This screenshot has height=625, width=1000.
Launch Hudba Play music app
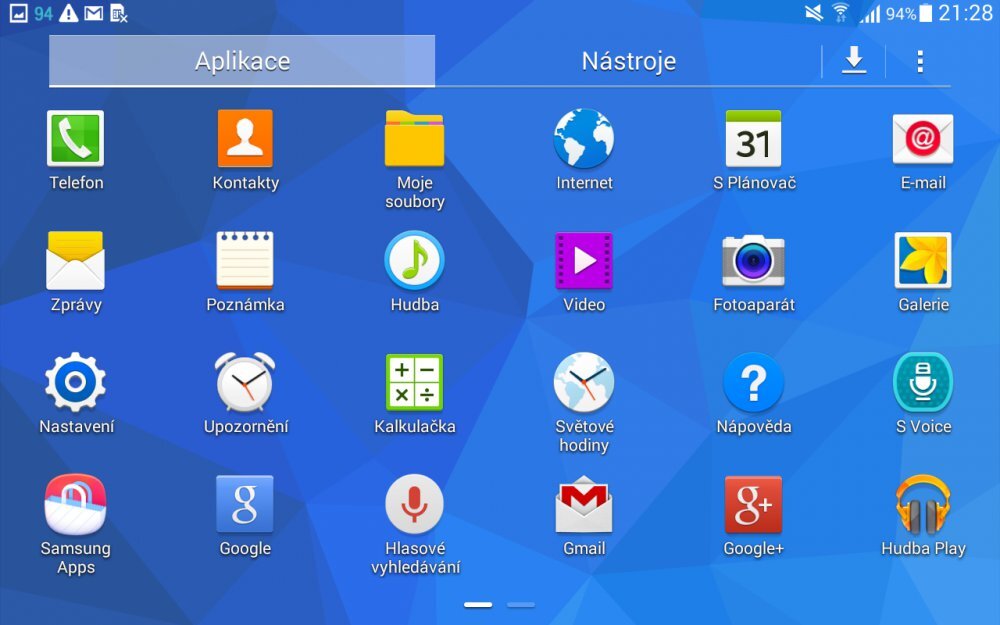point(922,507)
